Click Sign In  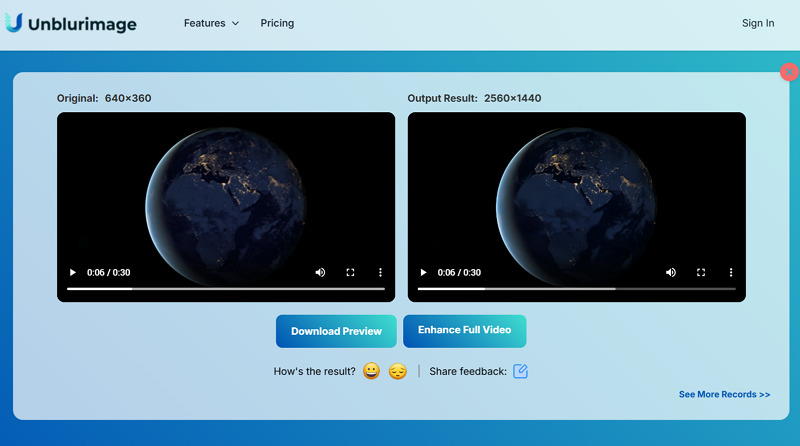[x=757, y=23]
